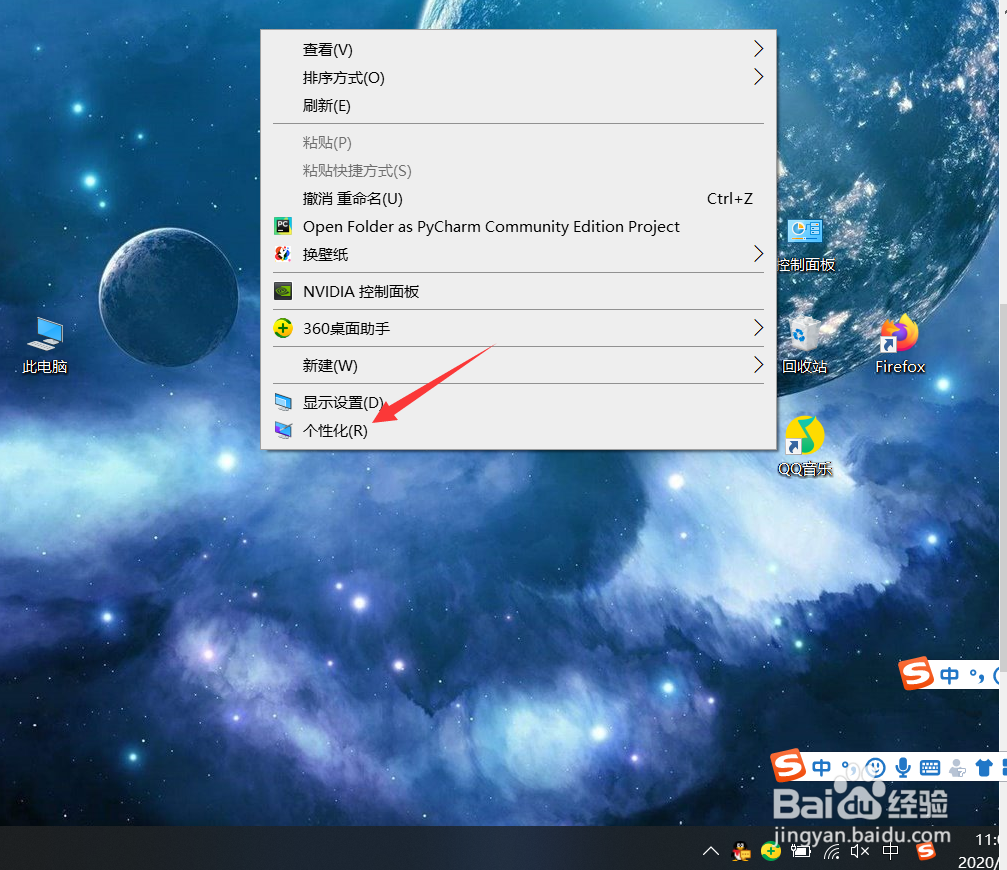The image size is (1007, 870).
Task: Select the 控制面板 desktop icon
Action: (x=805, y=245)
